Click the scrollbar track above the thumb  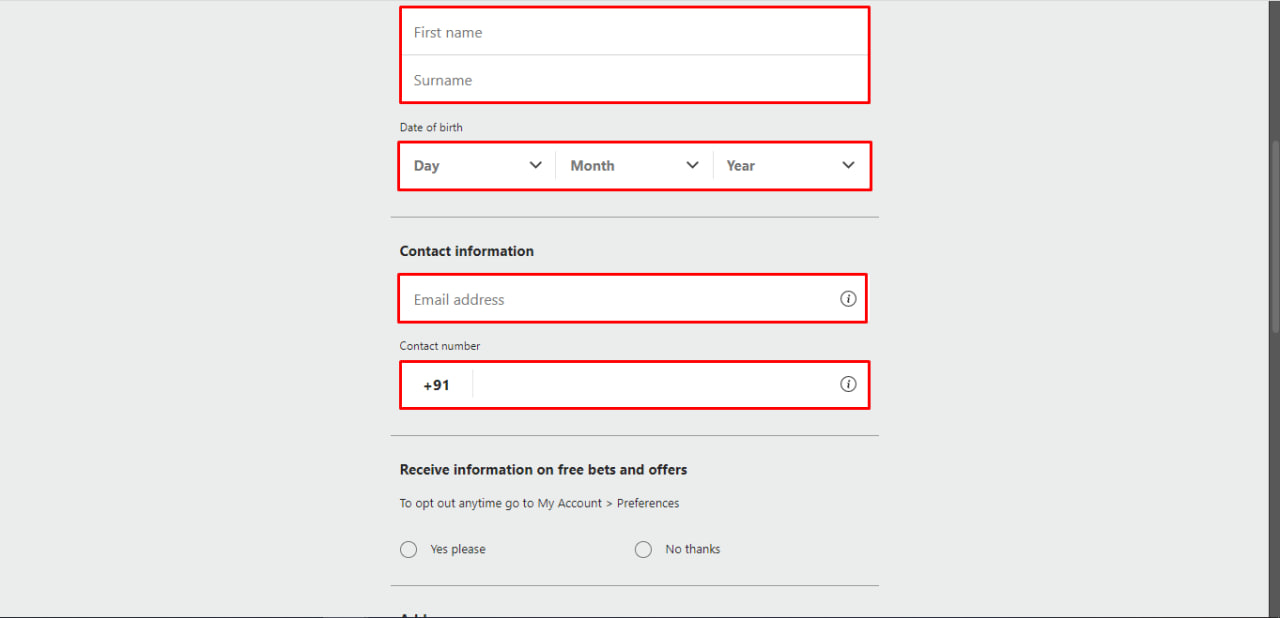click(x=1274, y=70)
